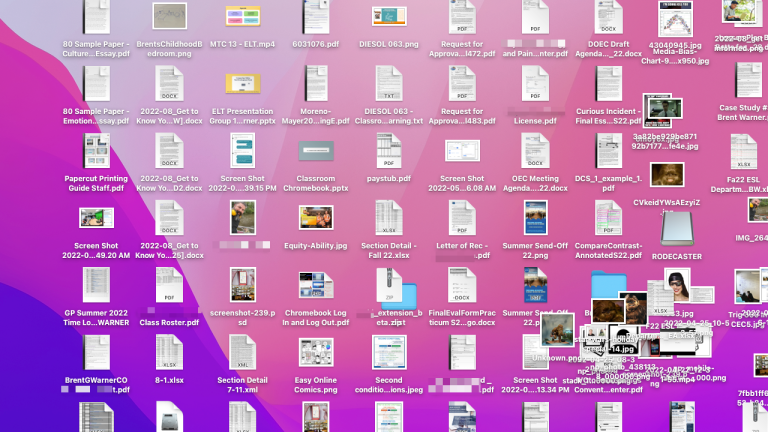The width and height of the screenshot is (768, 432).
Task: Click the Classroom Chromebook.pptx file
Action: [x=316, y=153]
